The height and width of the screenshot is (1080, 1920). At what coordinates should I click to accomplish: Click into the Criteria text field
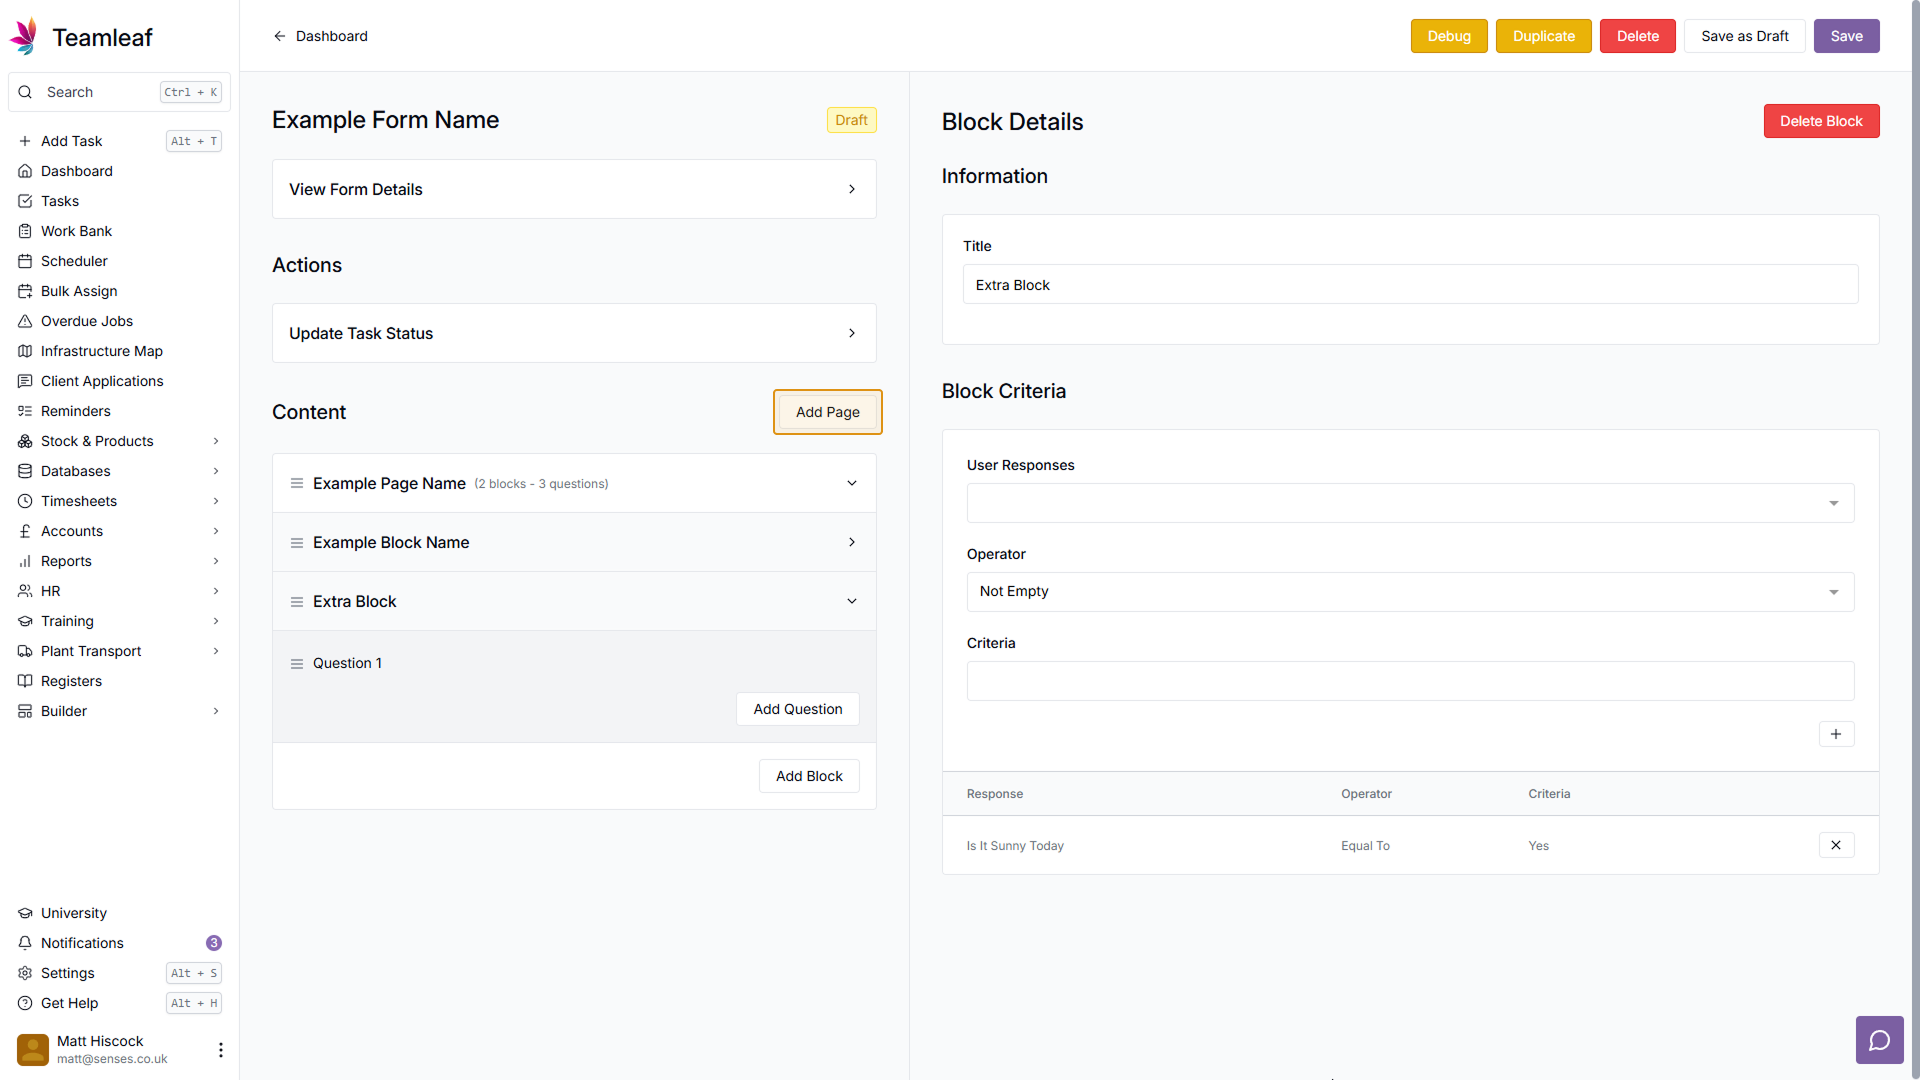tap(1409, 681)
